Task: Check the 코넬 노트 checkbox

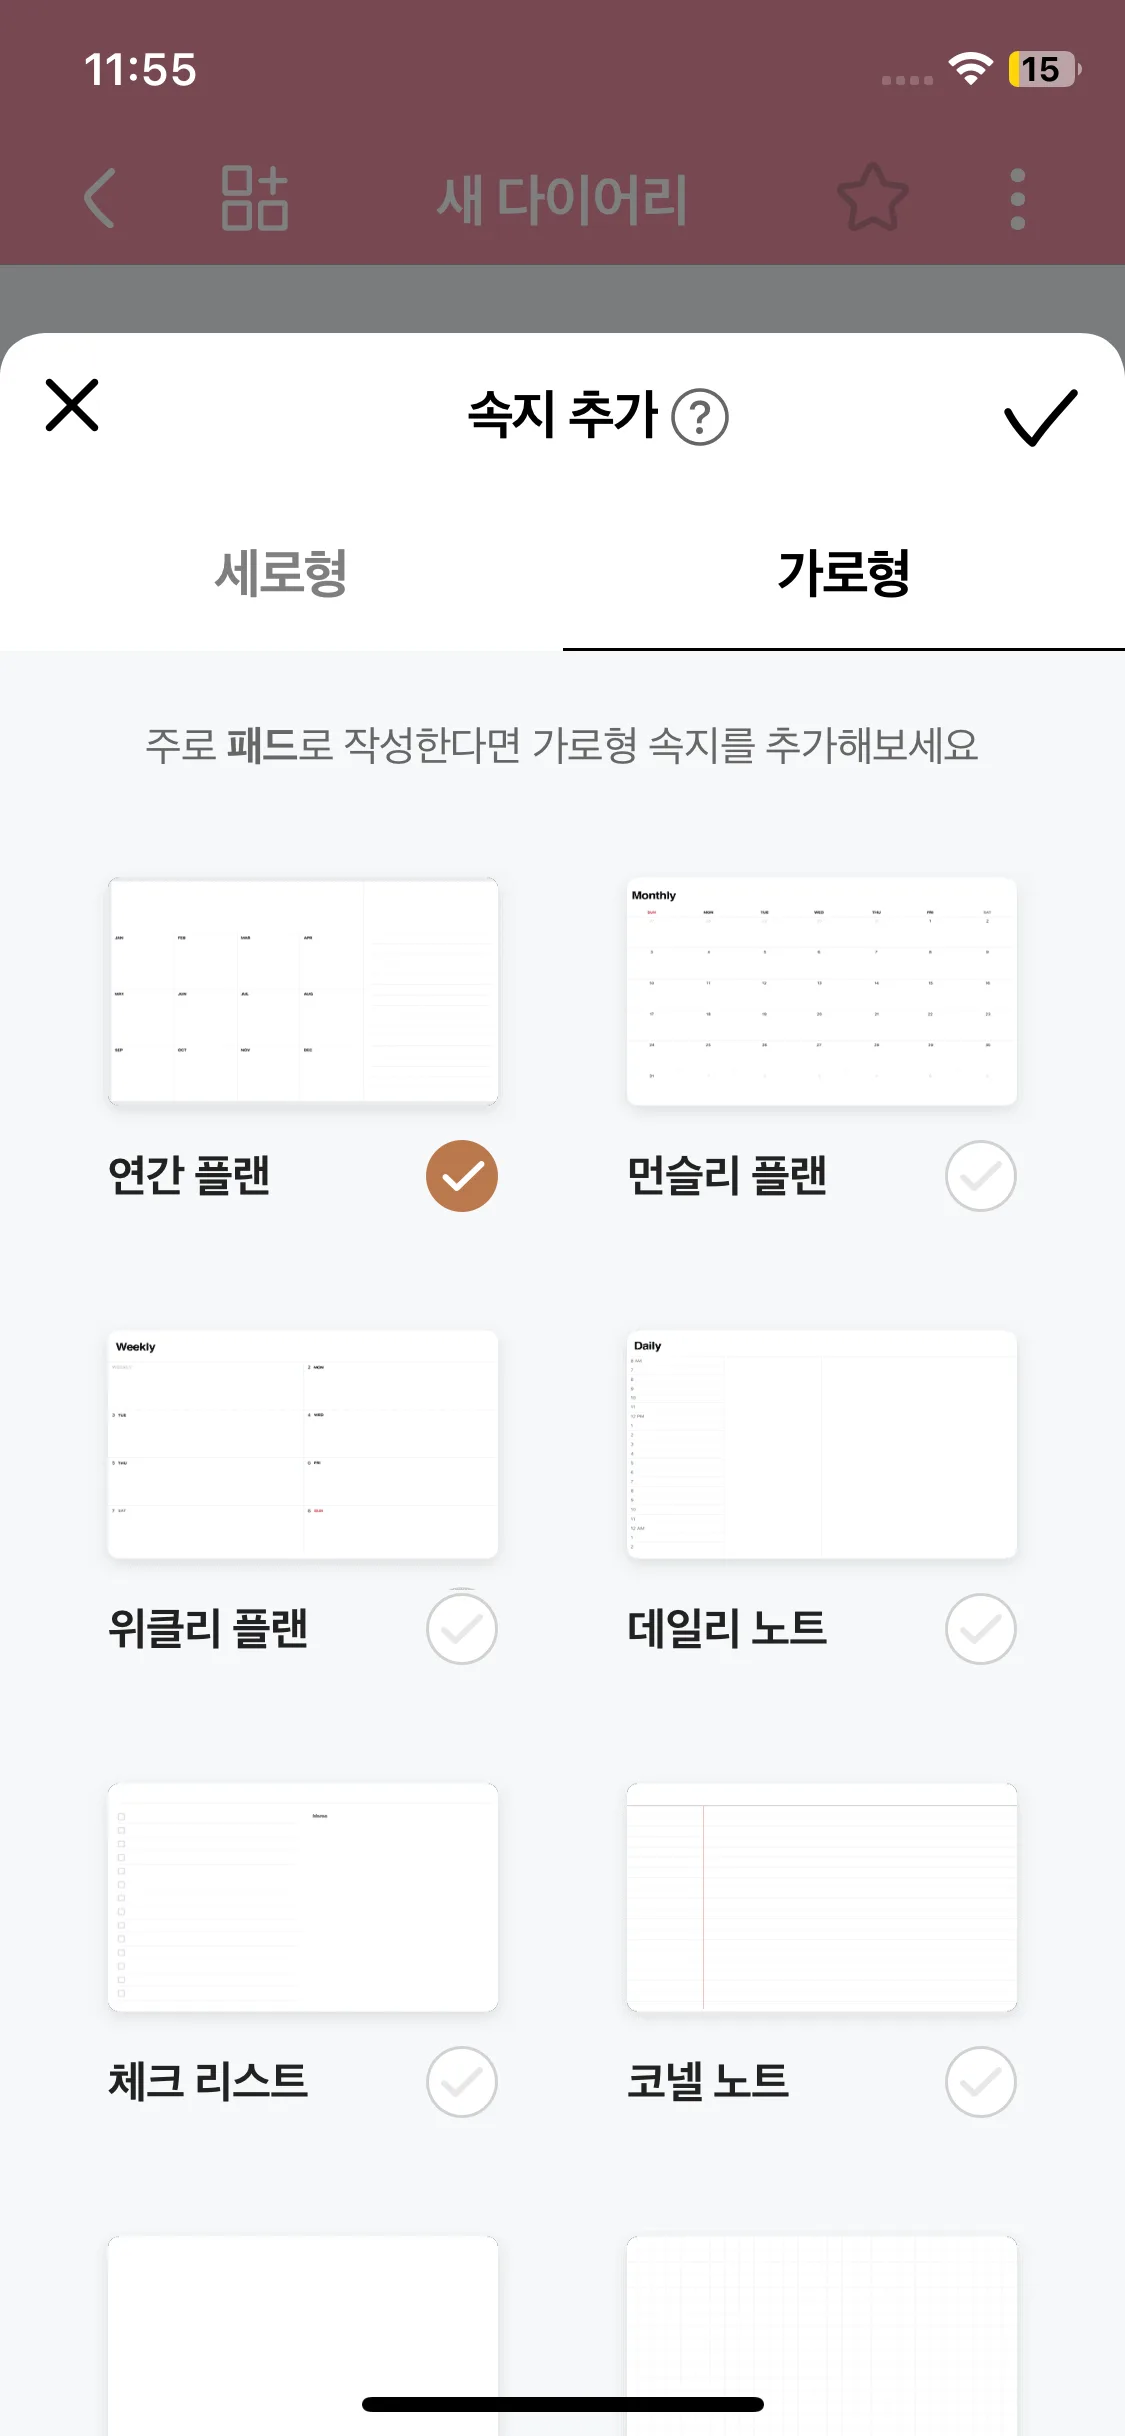Action: (980, 2082)
